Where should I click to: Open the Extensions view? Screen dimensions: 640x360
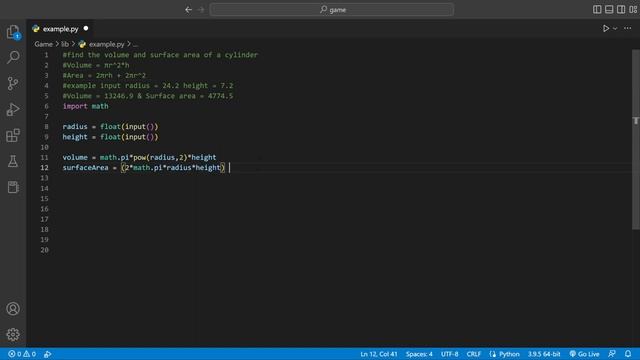click(x=13, y=135)
